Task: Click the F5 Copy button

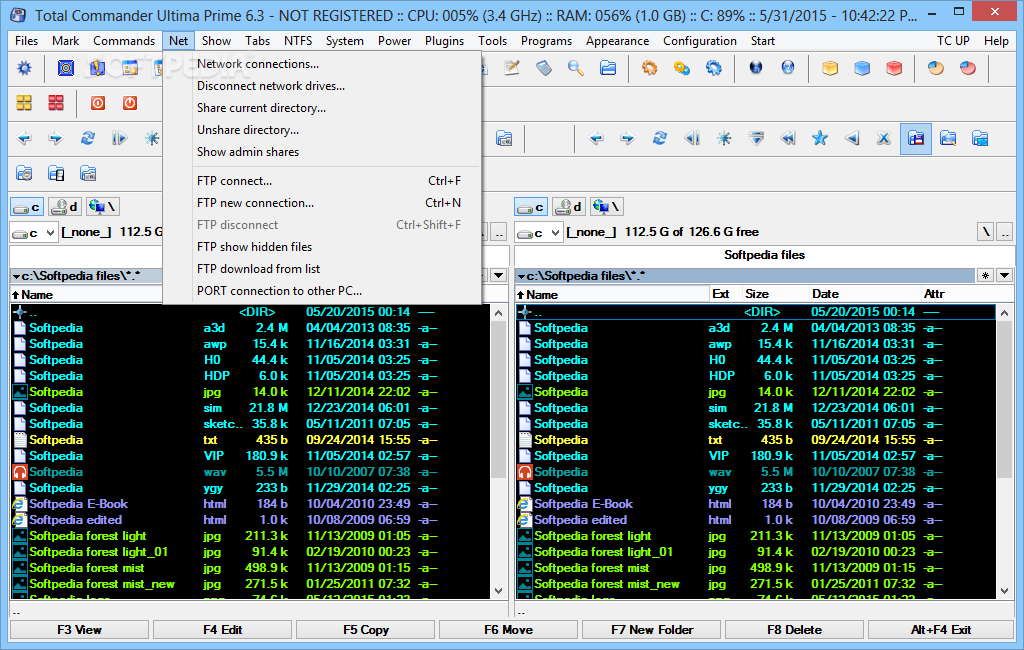Action: pos(366,630)
